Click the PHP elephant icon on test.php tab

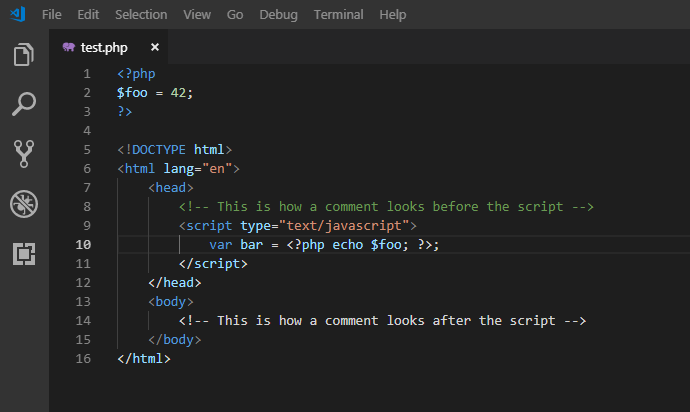pyautogui.click(x=69, y=47)
